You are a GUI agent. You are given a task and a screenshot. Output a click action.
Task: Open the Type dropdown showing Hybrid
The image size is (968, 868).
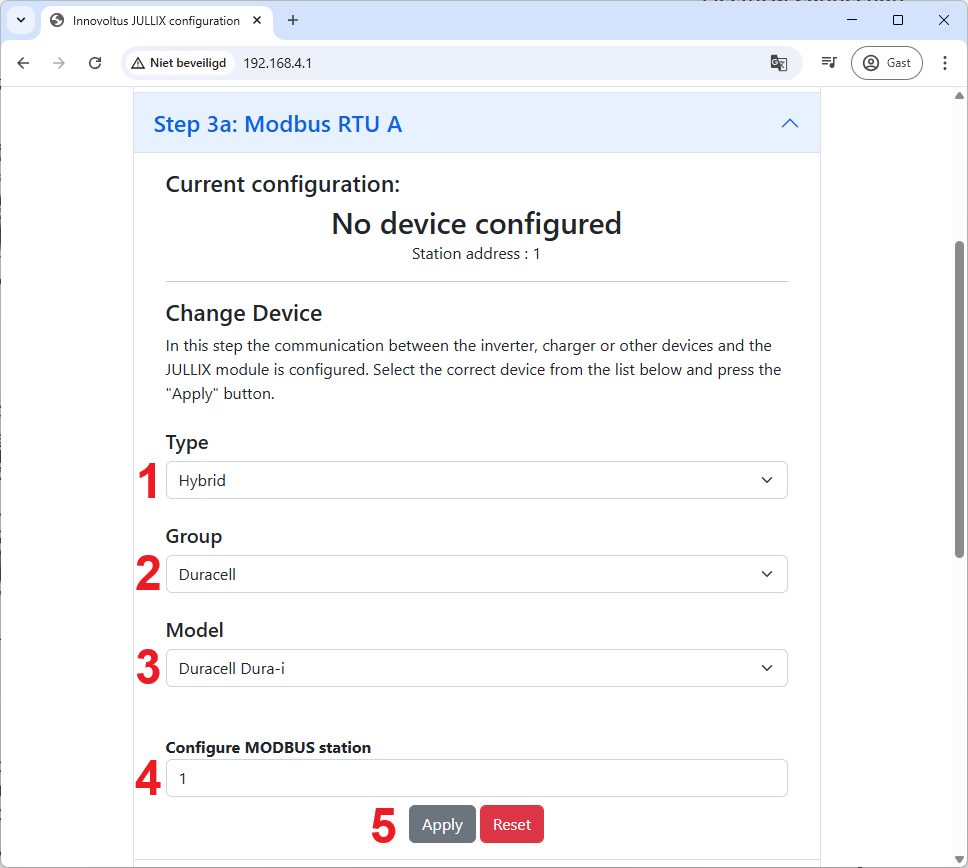[x=476, y=480]
